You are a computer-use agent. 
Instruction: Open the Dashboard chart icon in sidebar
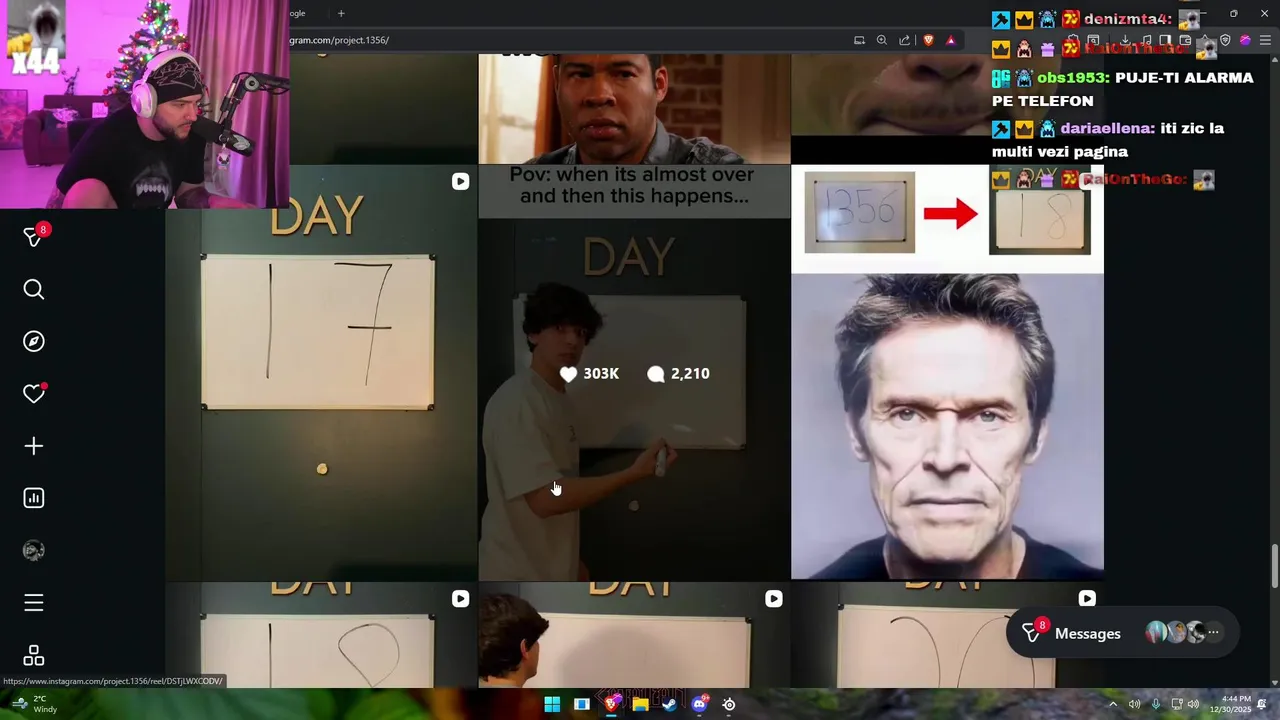click(x=34, y=498)
